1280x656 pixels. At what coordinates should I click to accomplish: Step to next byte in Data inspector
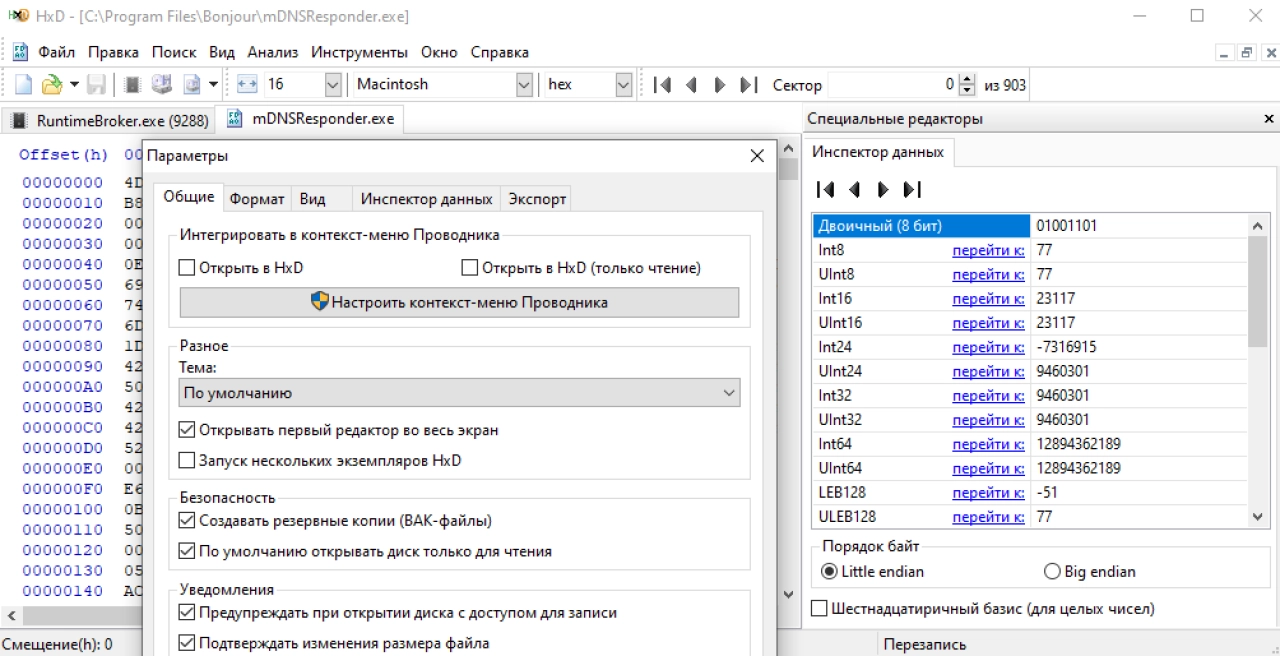(883, 189)
